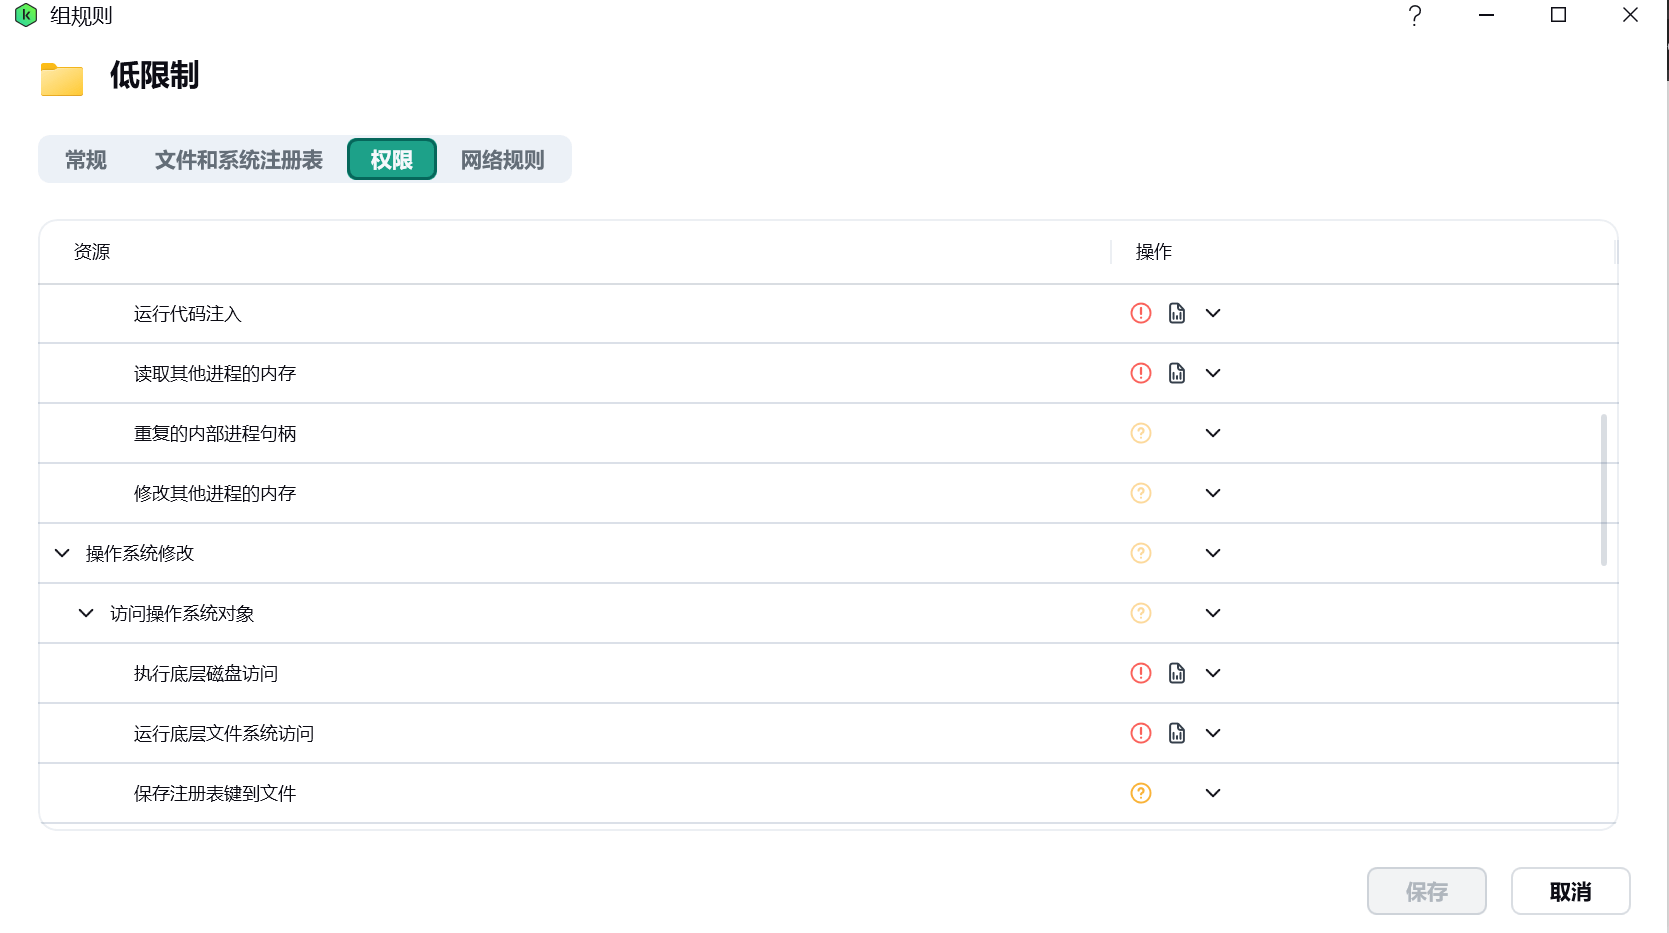
Task: Click the log report icon for 运行底层文件系统访问
Action: [x=1177, y=733]
